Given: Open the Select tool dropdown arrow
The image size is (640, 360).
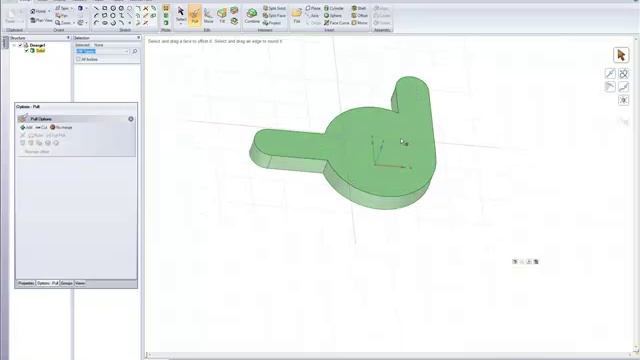Looking at the screenshot, I should [180, 24].
